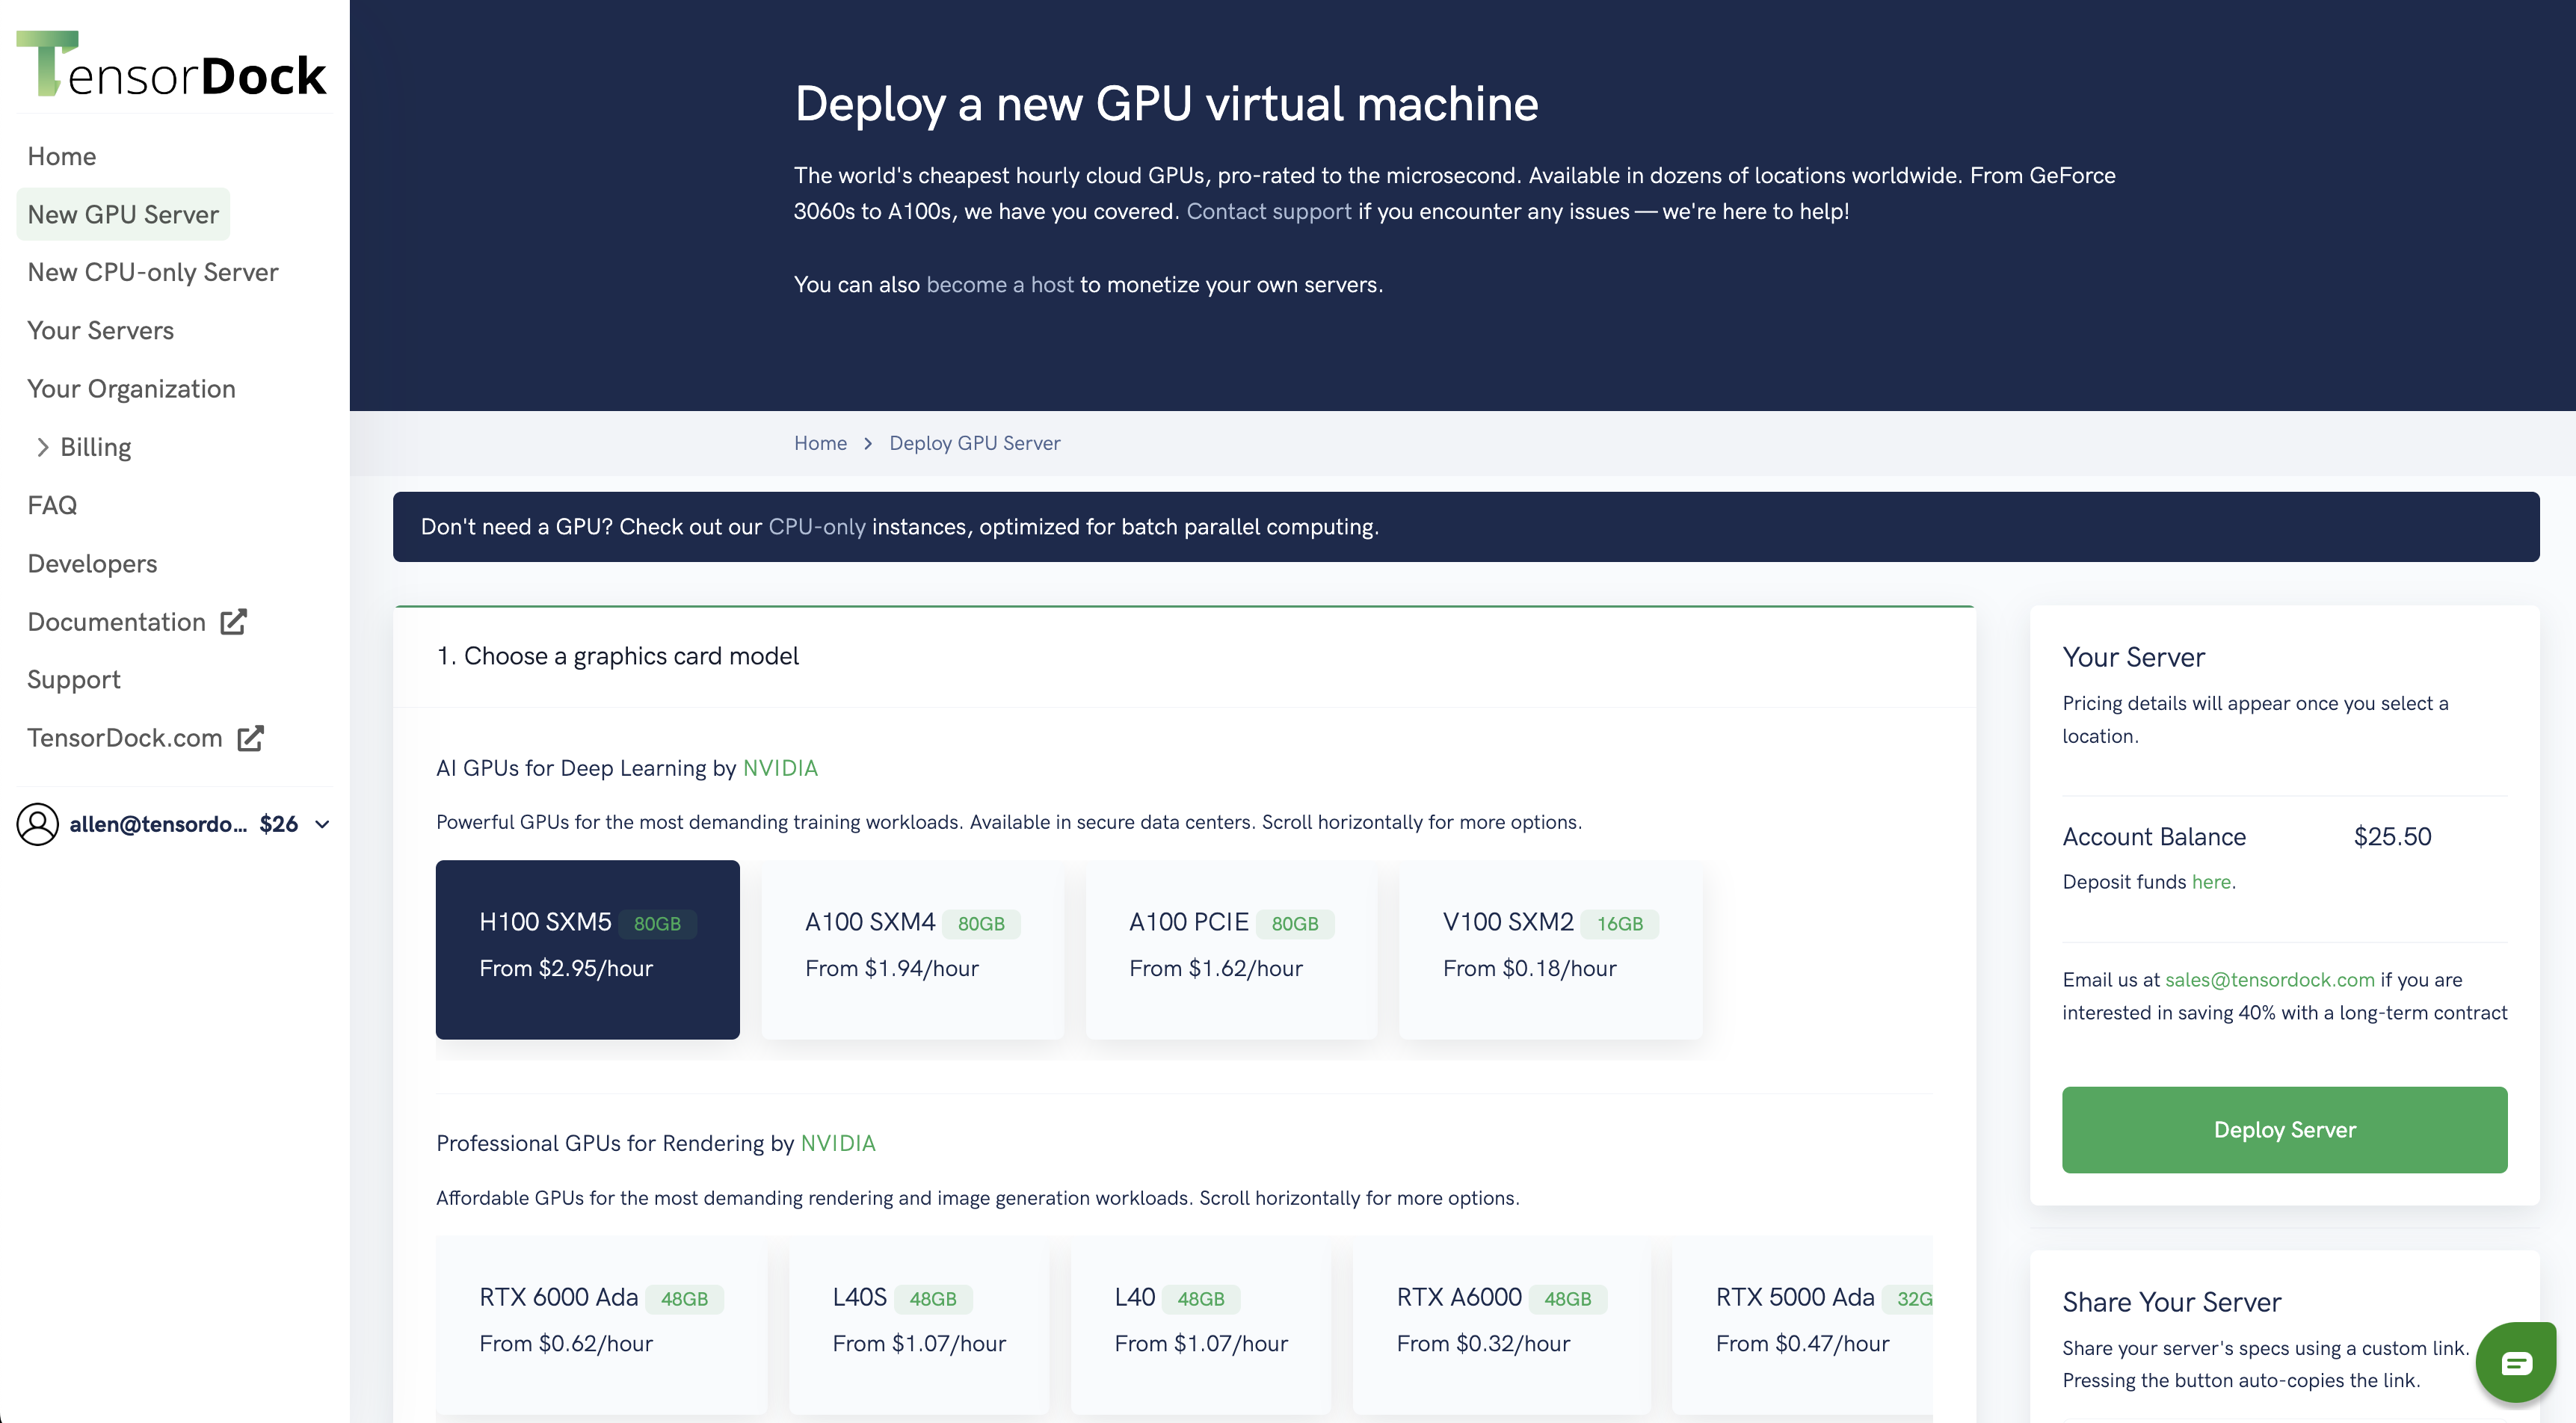Open the external link icon beside TensorDock.com
The height and width of the screenshot is (1423, 2576).
[x=250, y=738]
